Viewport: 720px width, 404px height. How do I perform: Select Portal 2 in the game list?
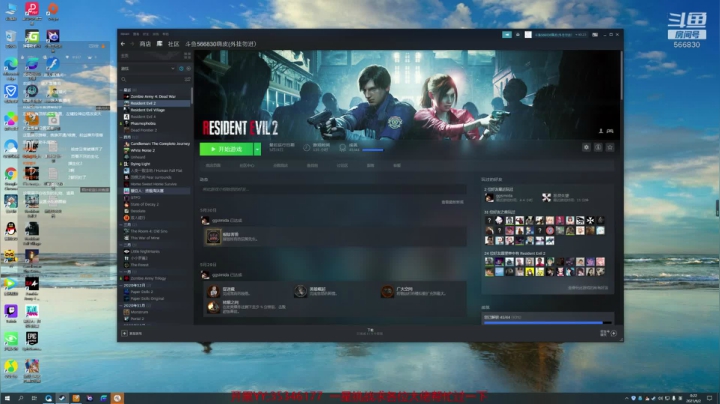(137, 319)
